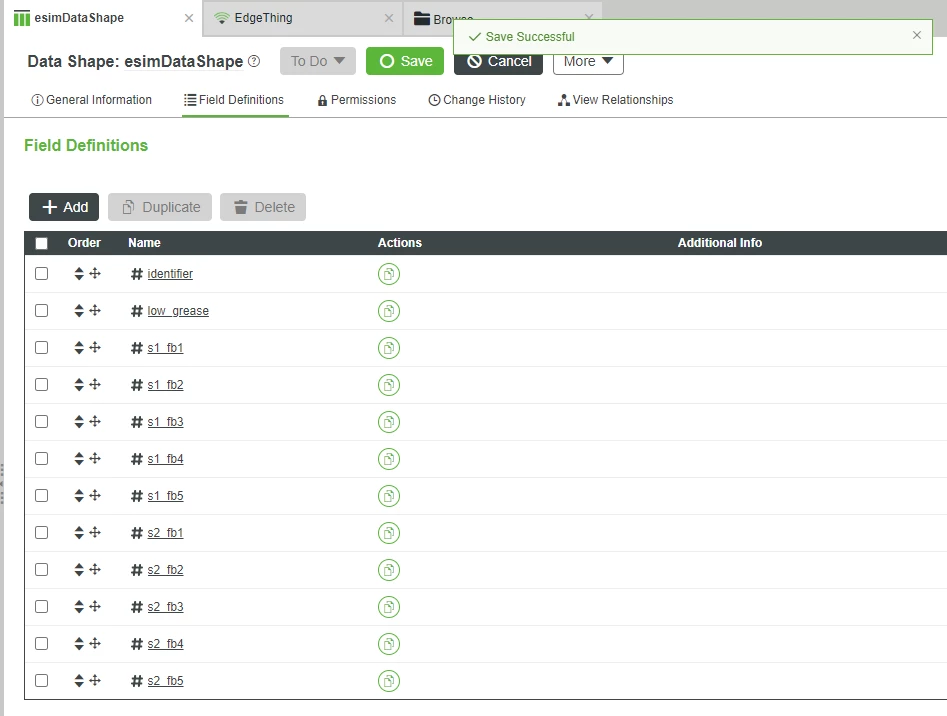Open the s2_fb3 field link
The width and height of the screenshot is (947, 716).
[165, 607]
